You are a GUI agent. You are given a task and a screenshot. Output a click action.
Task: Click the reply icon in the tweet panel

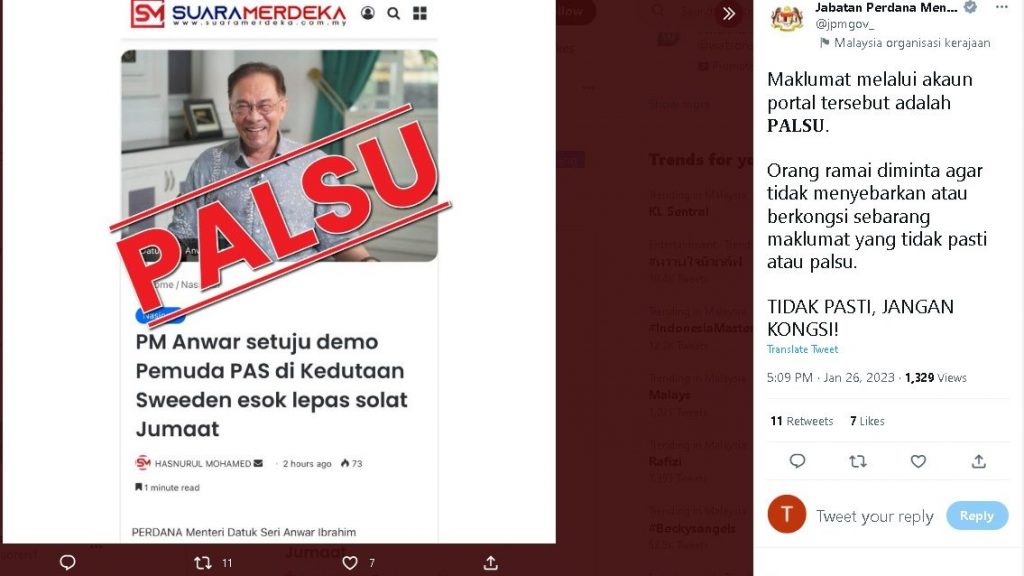pyautogui.click(x=797, y=461)
